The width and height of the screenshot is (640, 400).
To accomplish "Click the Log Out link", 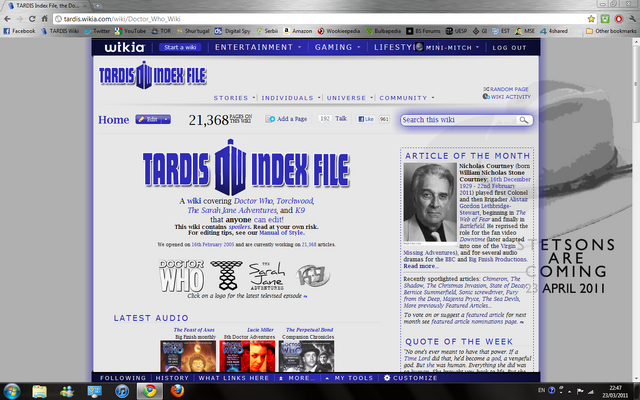I will [509, 48].
